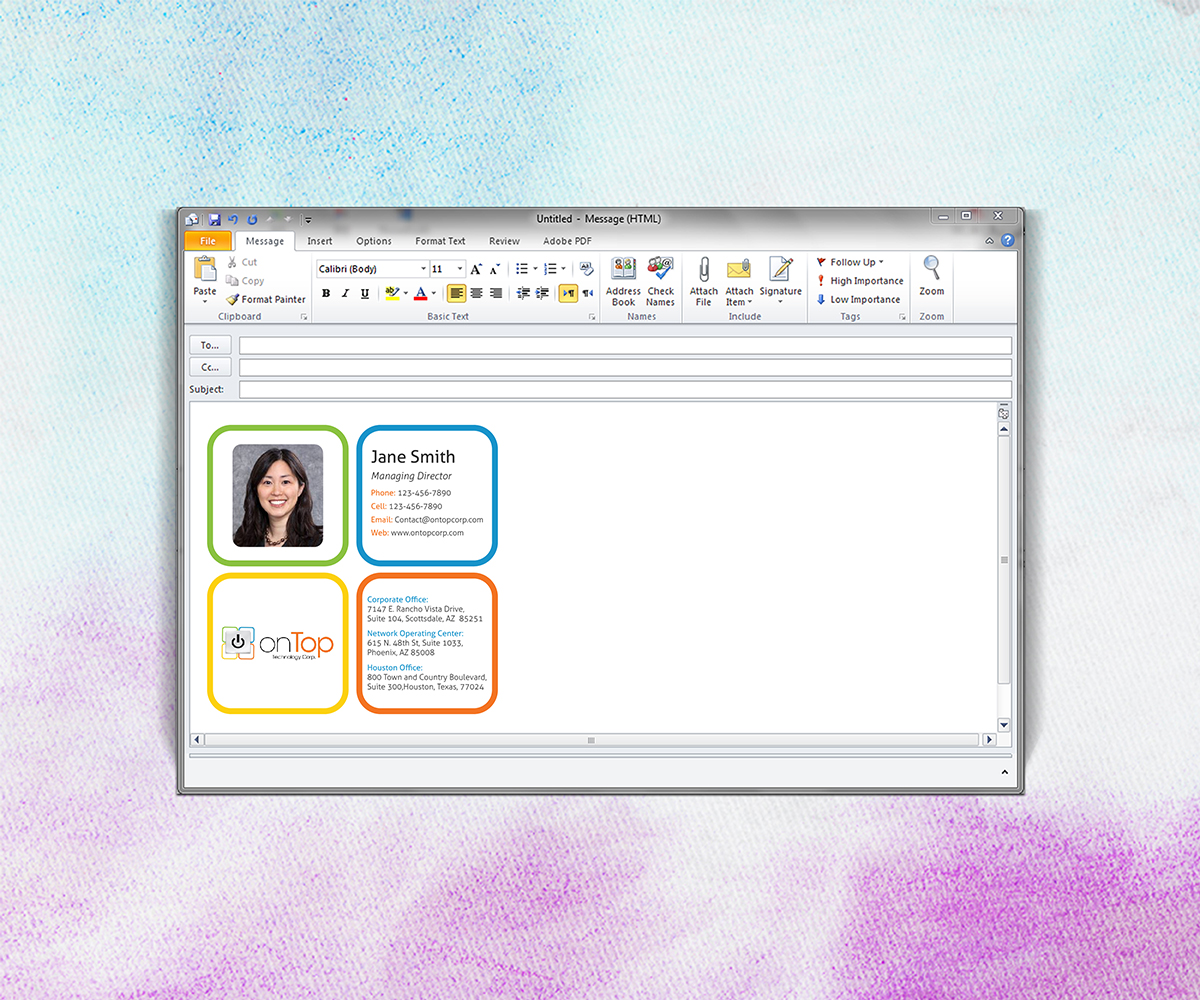
Task: Toggle High Importance flag
Action: click(x=860, y=281)
